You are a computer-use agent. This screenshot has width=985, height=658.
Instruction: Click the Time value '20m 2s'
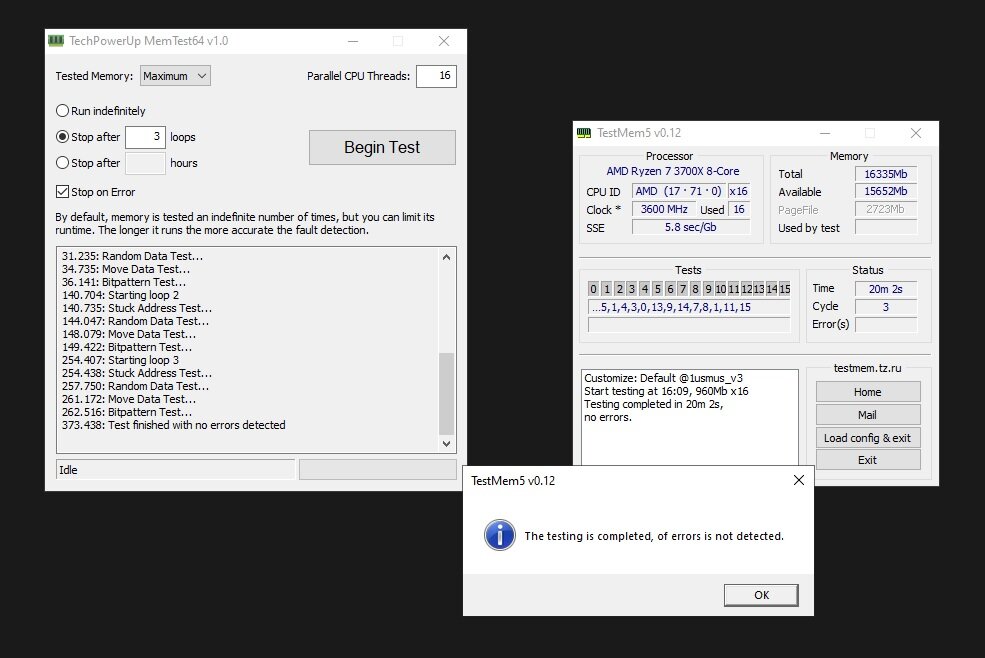[885, 289]
